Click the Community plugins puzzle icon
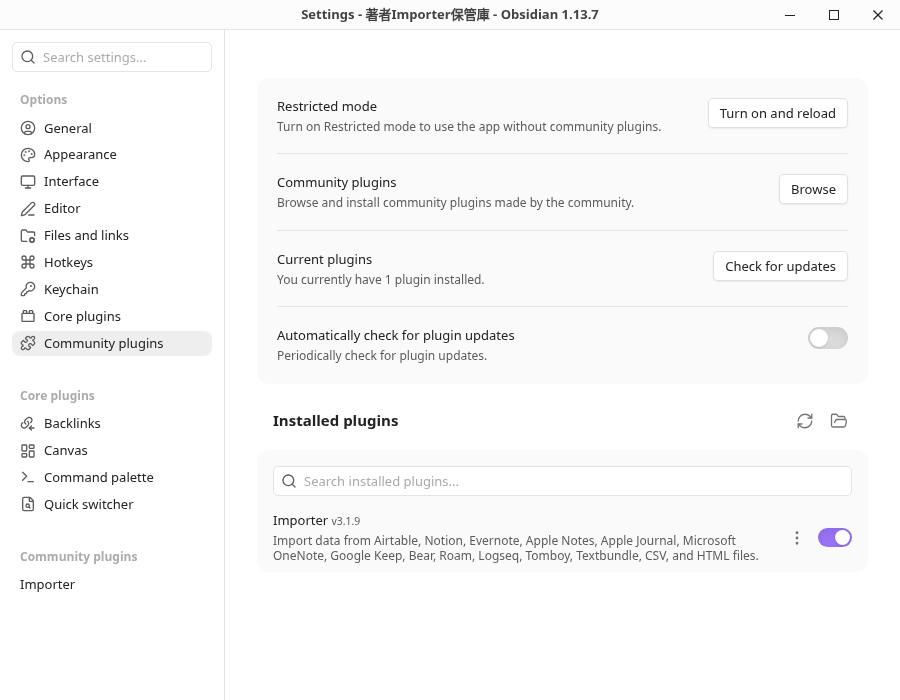This screenshot has height=700, width=900. coord(28,344)
